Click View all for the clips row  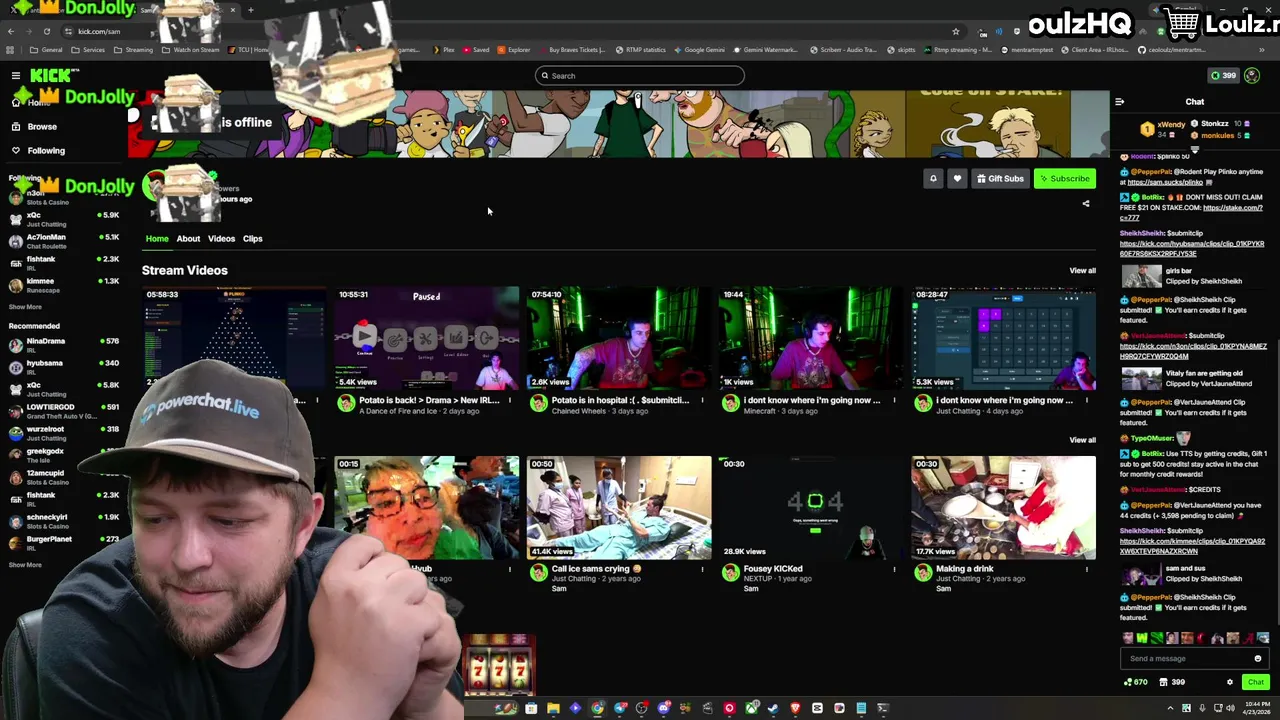(x=1082, y=440)
